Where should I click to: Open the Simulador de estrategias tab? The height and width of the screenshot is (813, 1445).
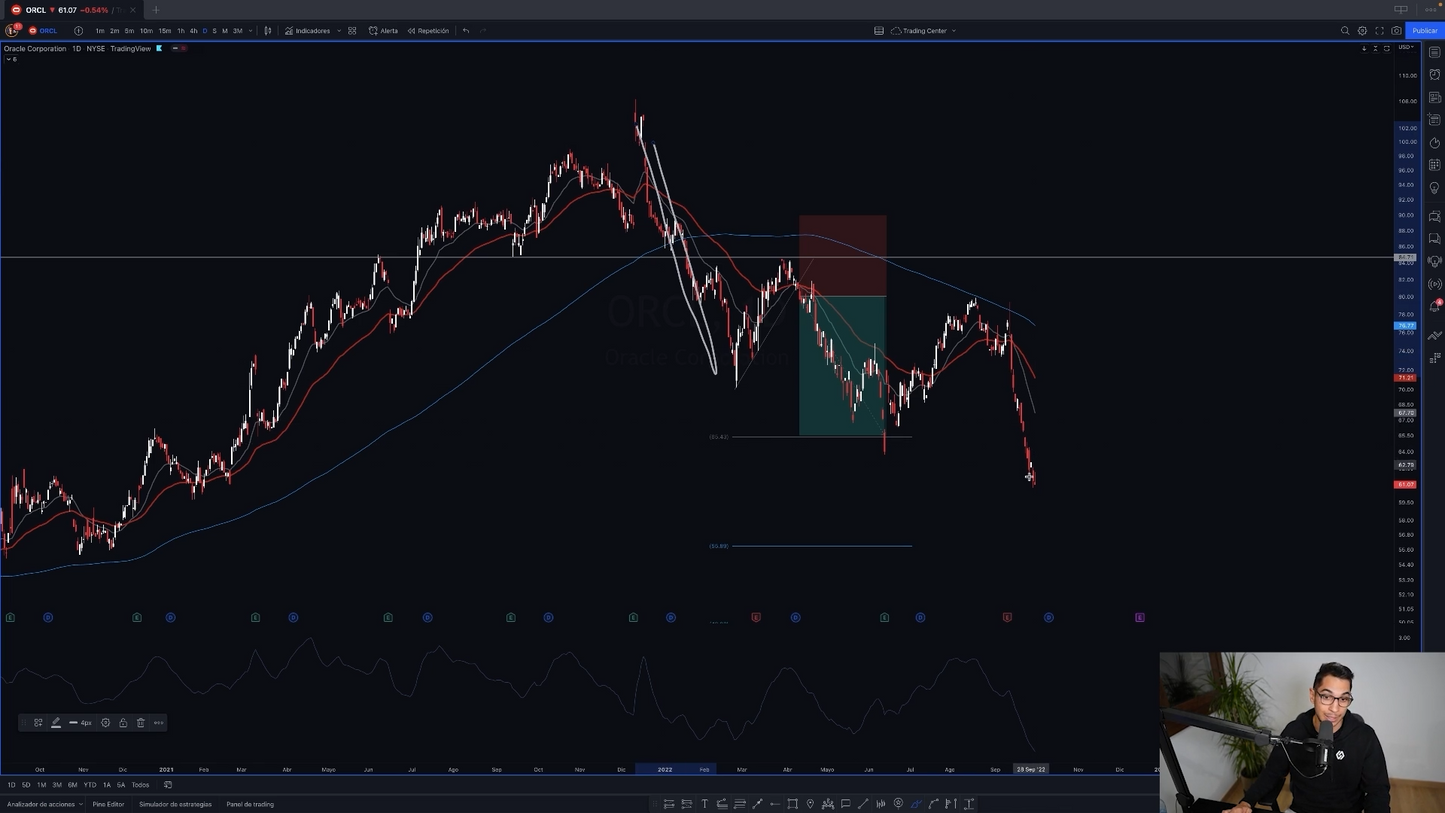click(x=175, y=804)
